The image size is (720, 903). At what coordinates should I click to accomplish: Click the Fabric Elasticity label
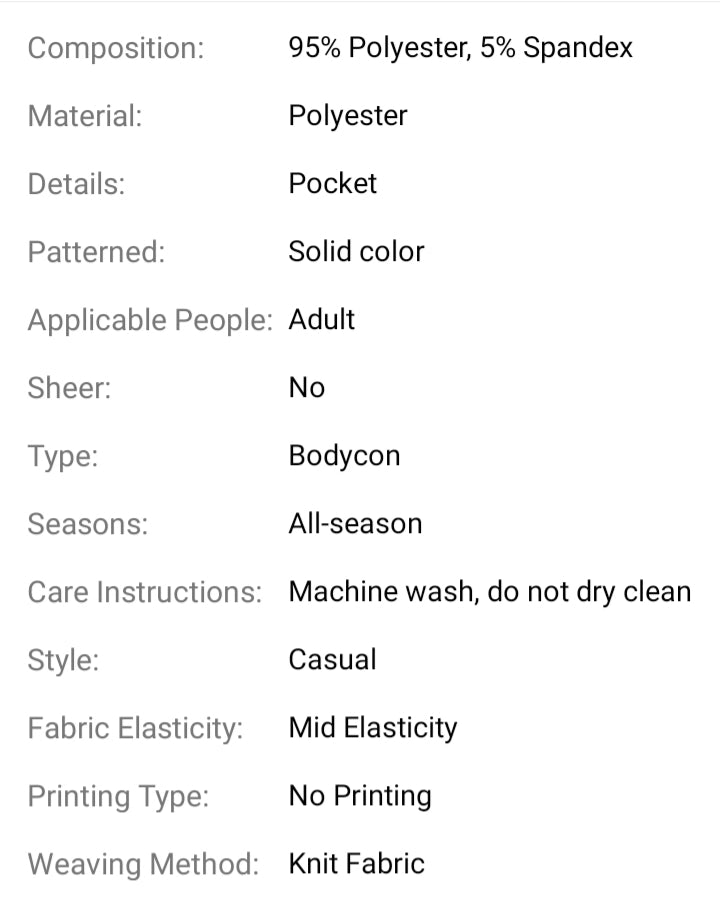click(136, 728)
